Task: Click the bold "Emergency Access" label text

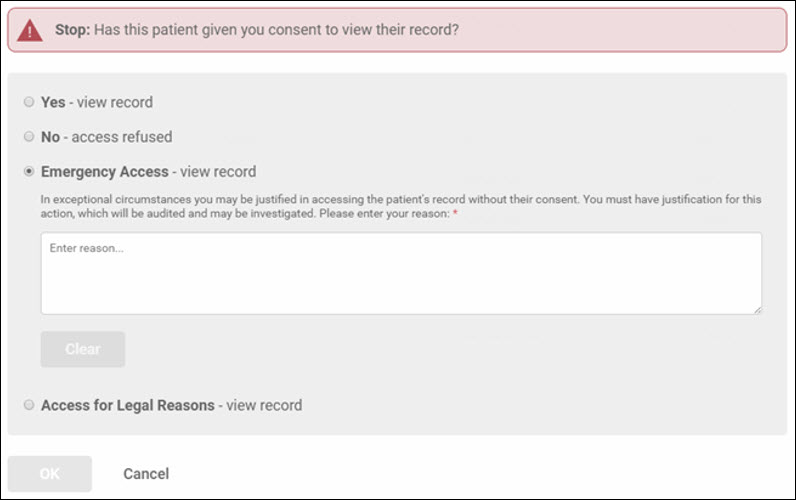Action: point(105,172)
